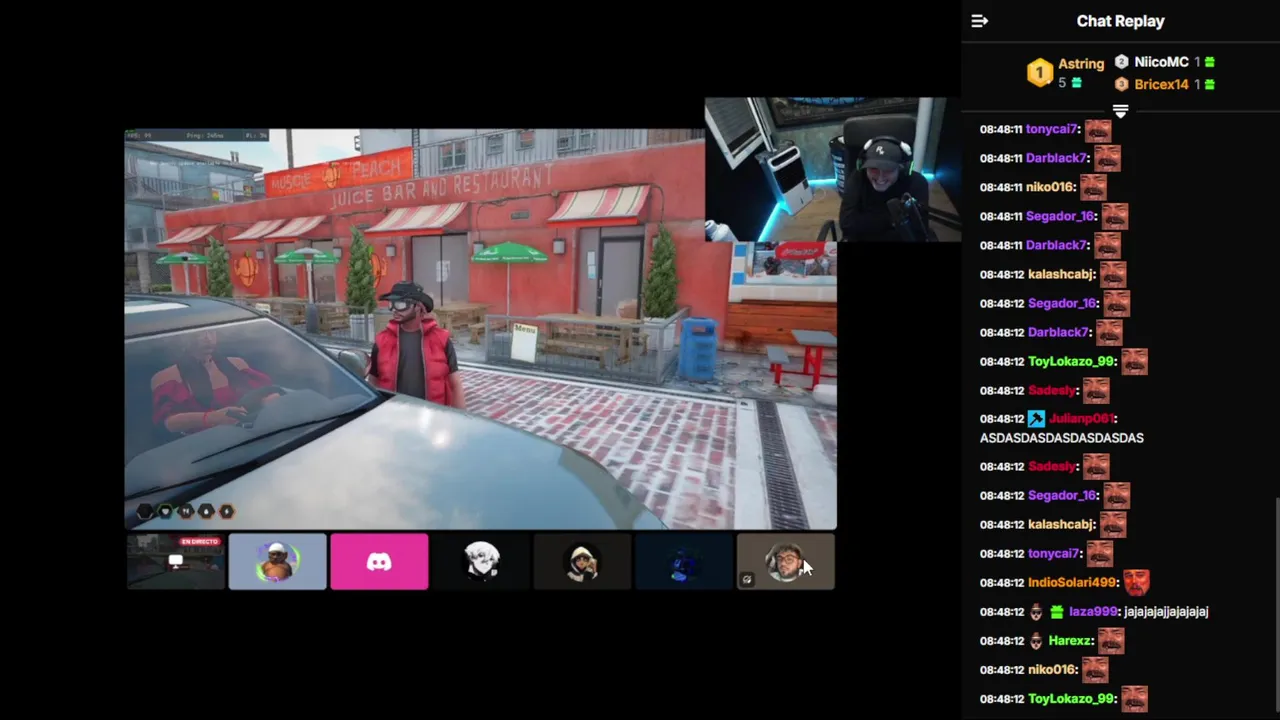Collapse the Chat Replay panel
The image size is (1280, 720).
(980, 21)
